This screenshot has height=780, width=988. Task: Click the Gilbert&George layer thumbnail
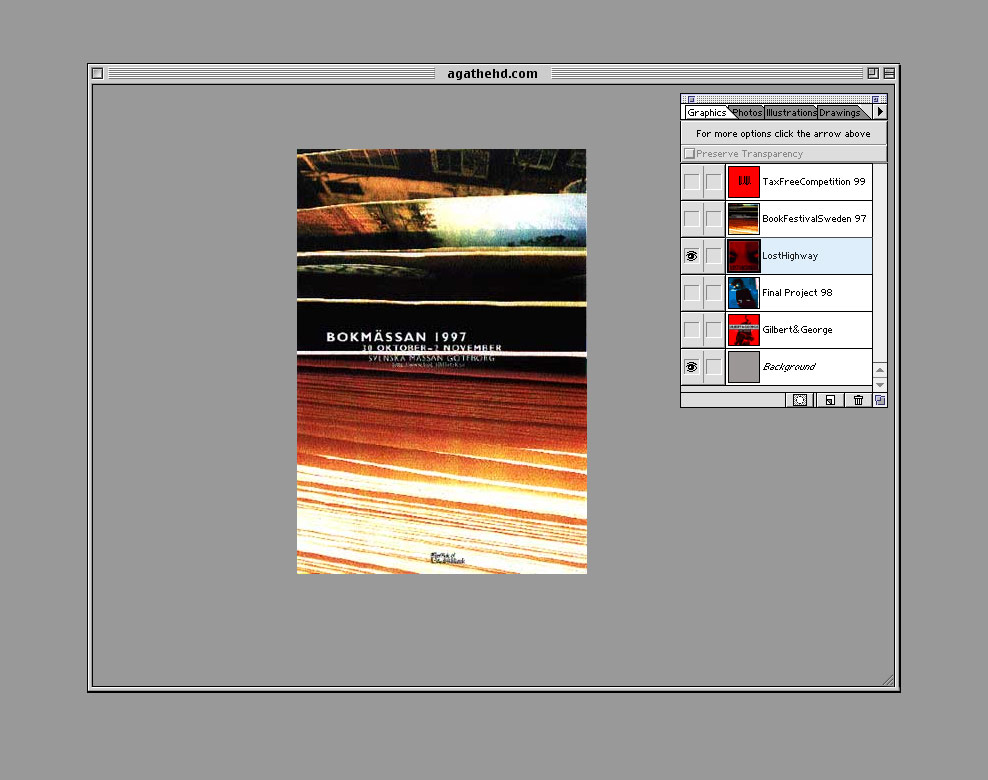[744, 330]
